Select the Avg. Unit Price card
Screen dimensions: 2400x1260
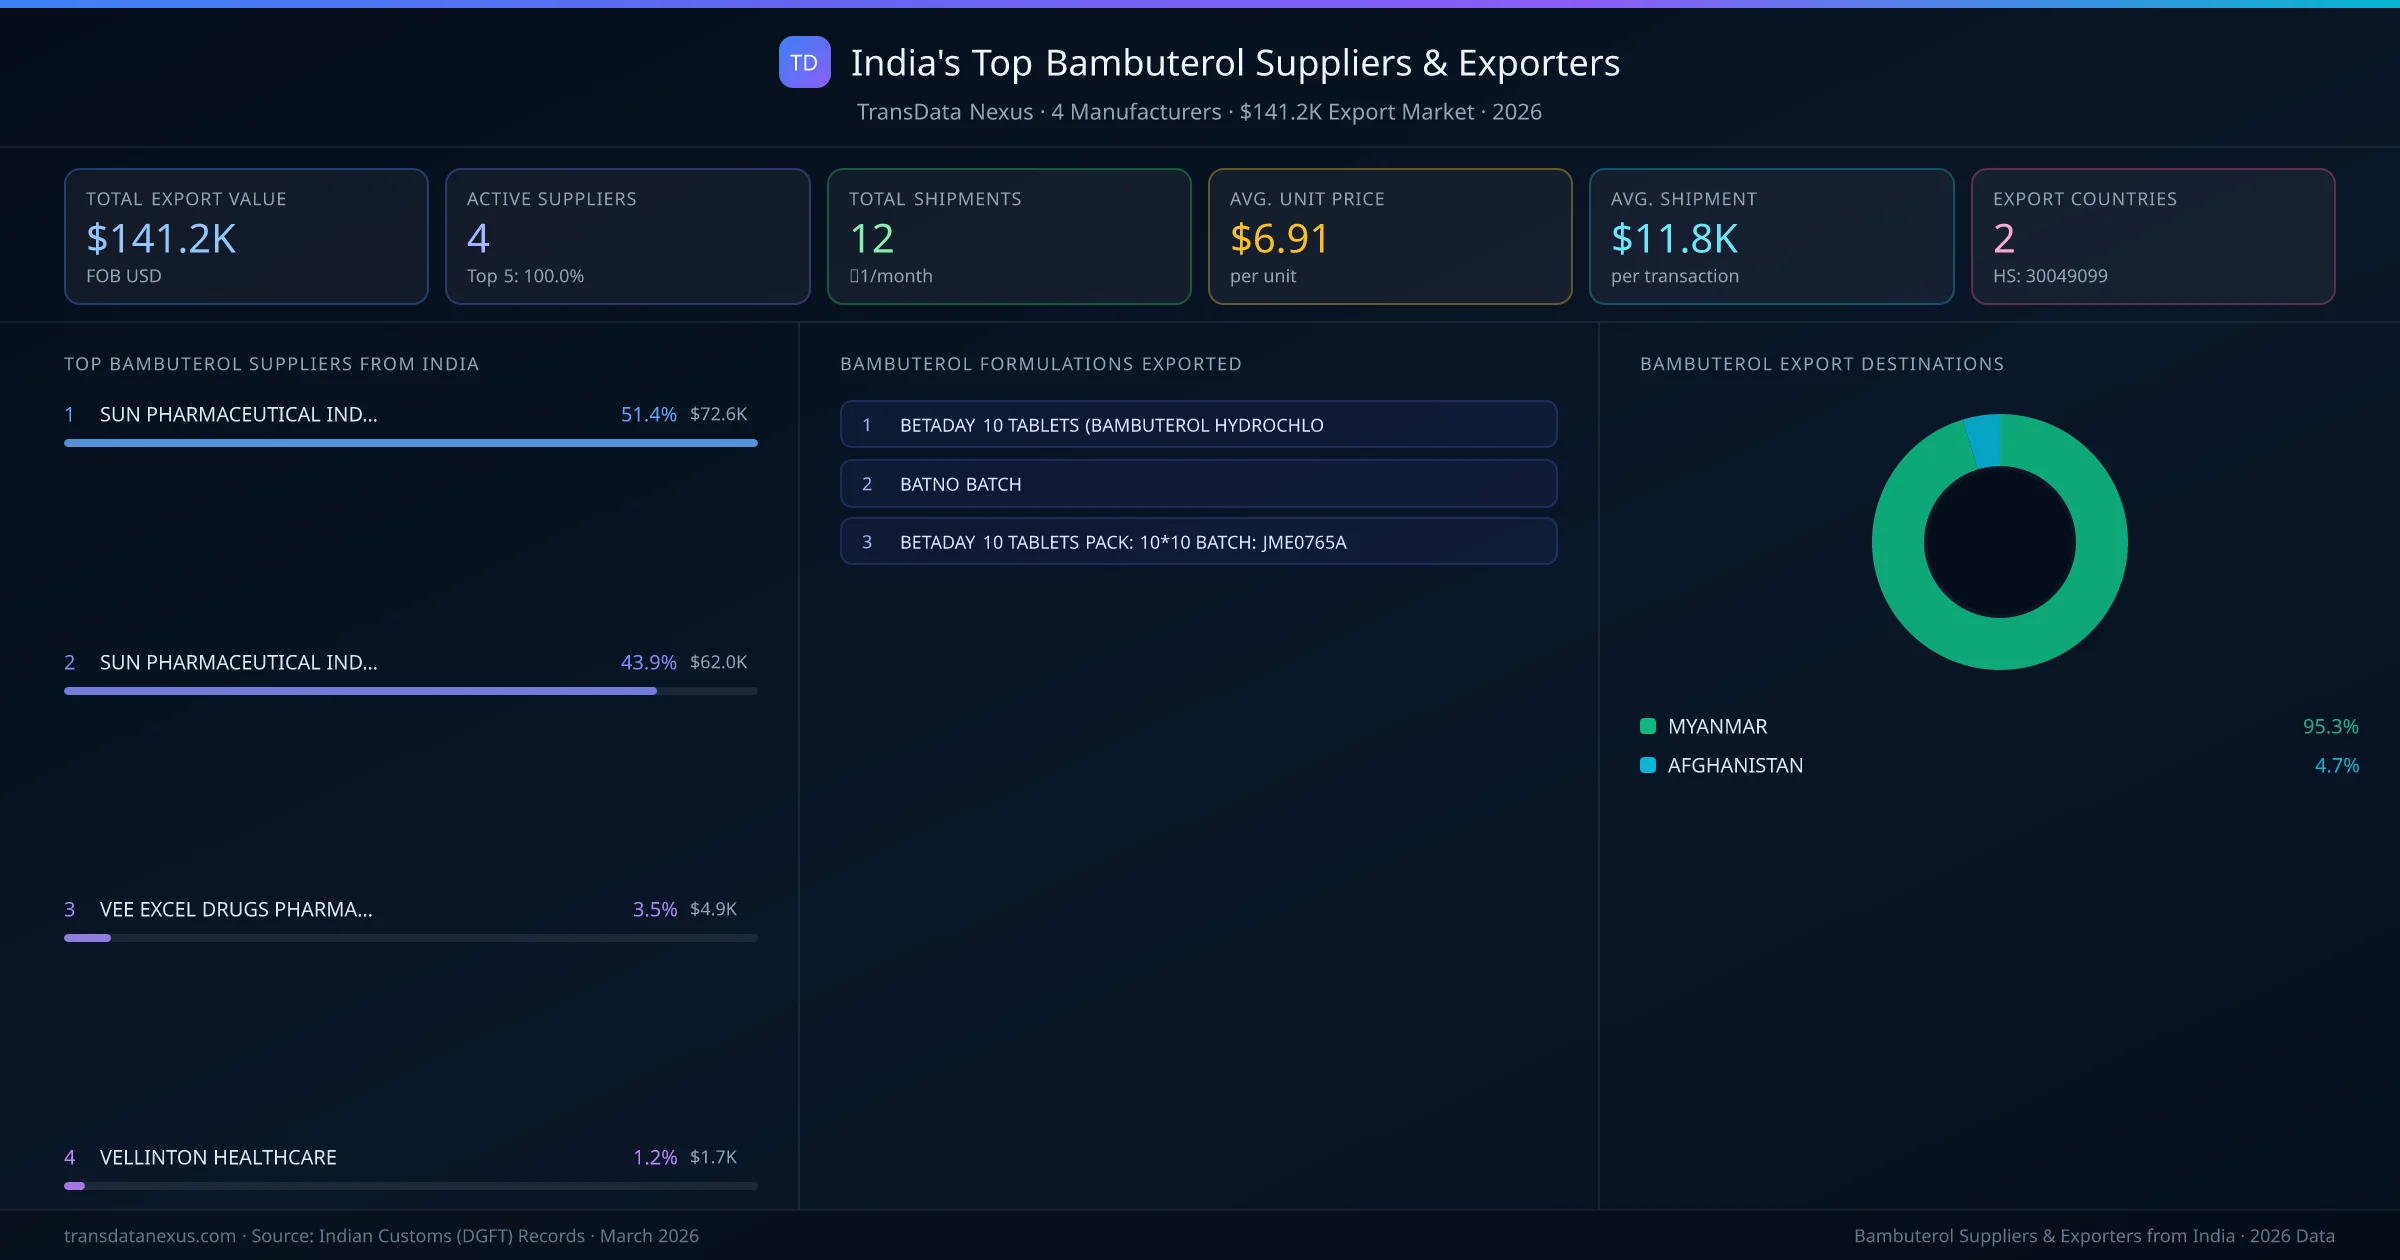pyautogui.click(x=1390, y=236)
